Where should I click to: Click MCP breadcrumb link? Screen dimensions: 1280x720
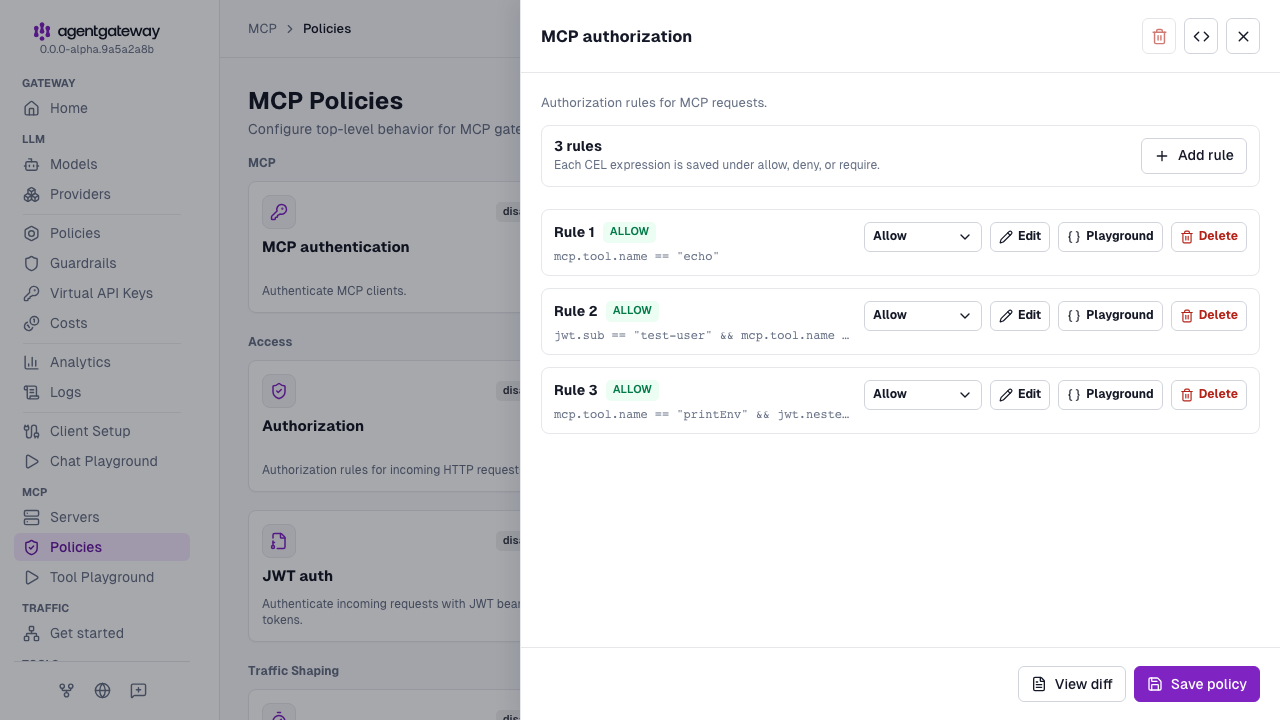click(262, 29)
